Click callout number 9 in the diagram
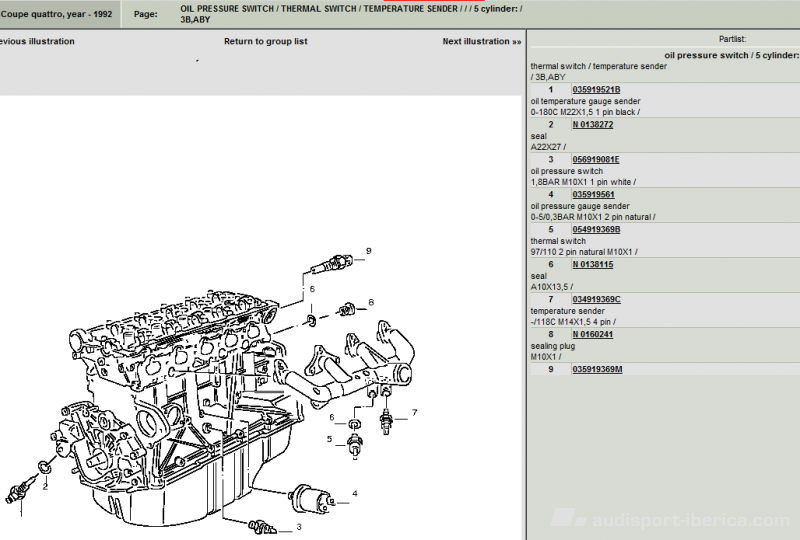Image resolution: width=800 pixels, height=540 pixels. click(x=368, y=251)
